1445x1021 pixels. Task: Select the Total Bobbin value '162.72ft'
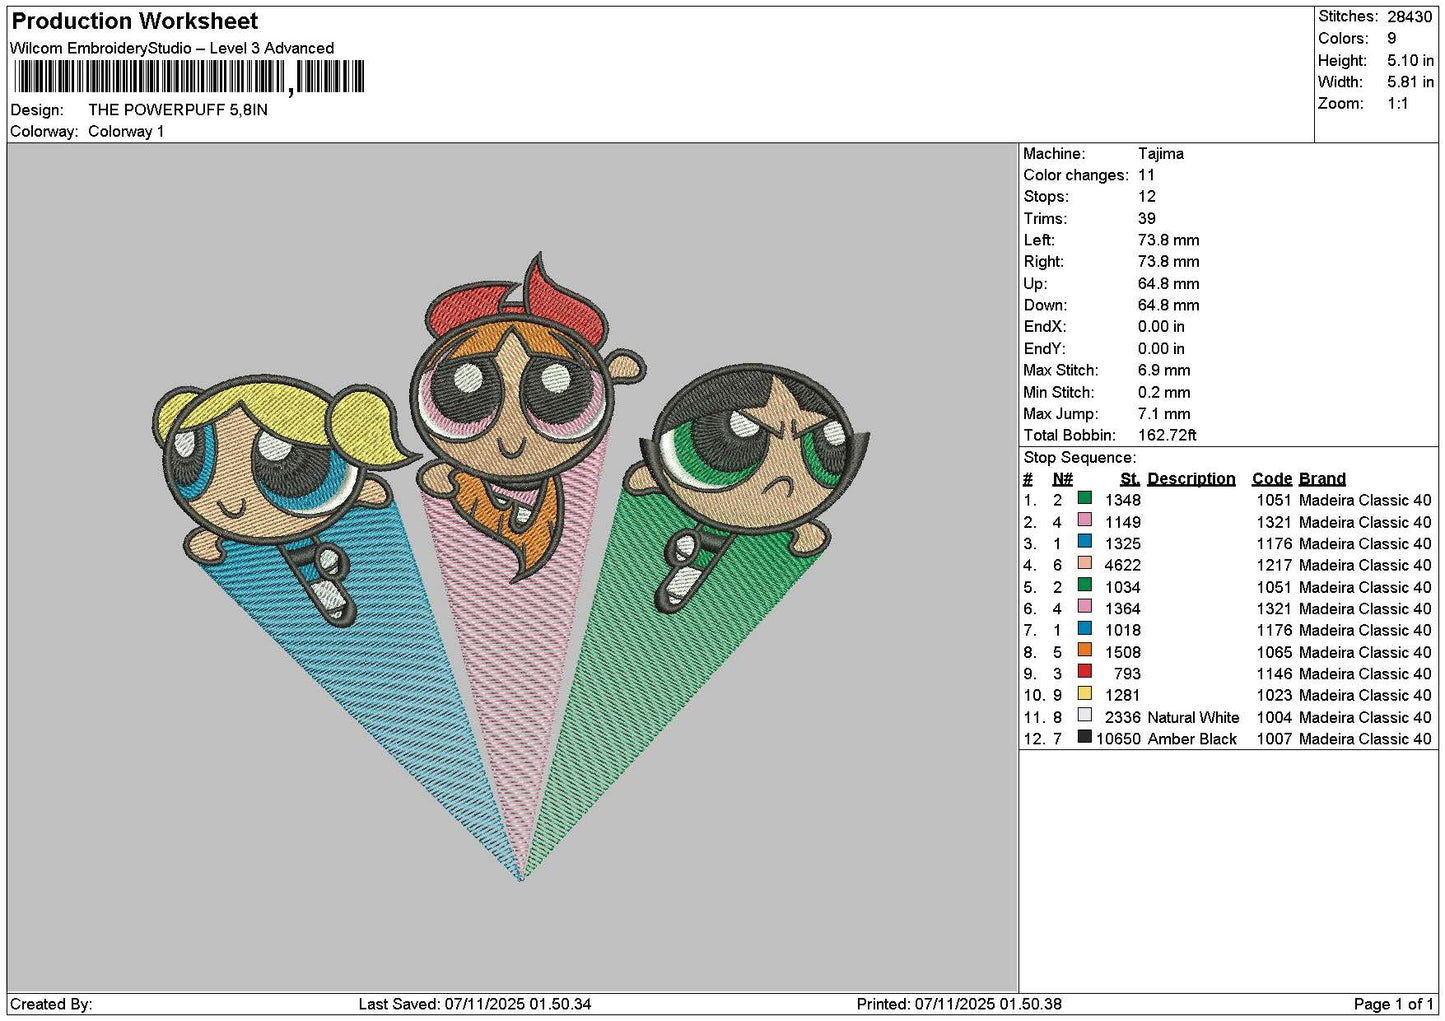pos(1167,436)
